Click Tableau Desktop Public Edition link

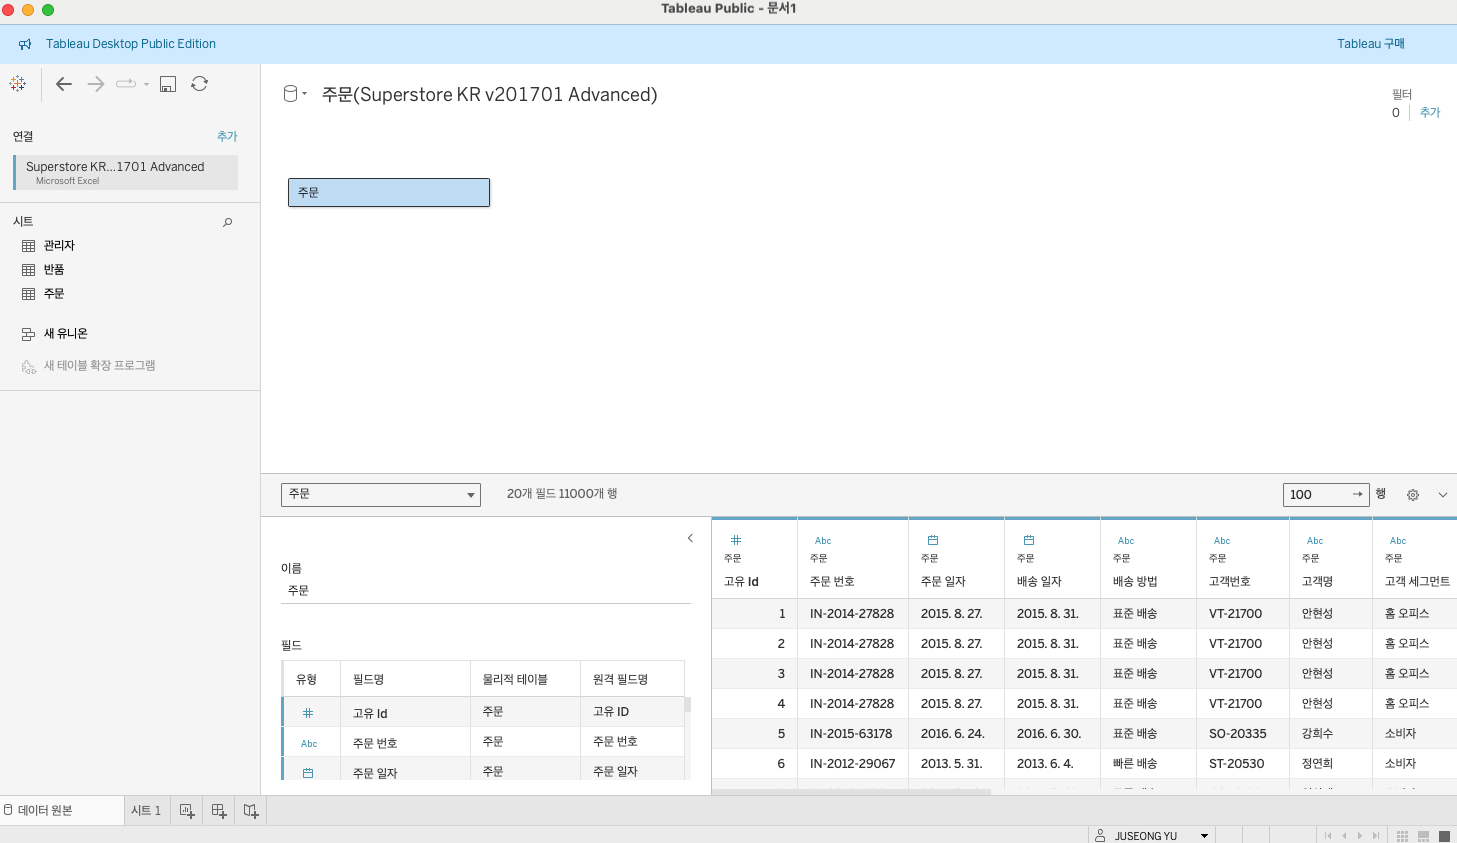pyautogui.click(x=131, y=44)
